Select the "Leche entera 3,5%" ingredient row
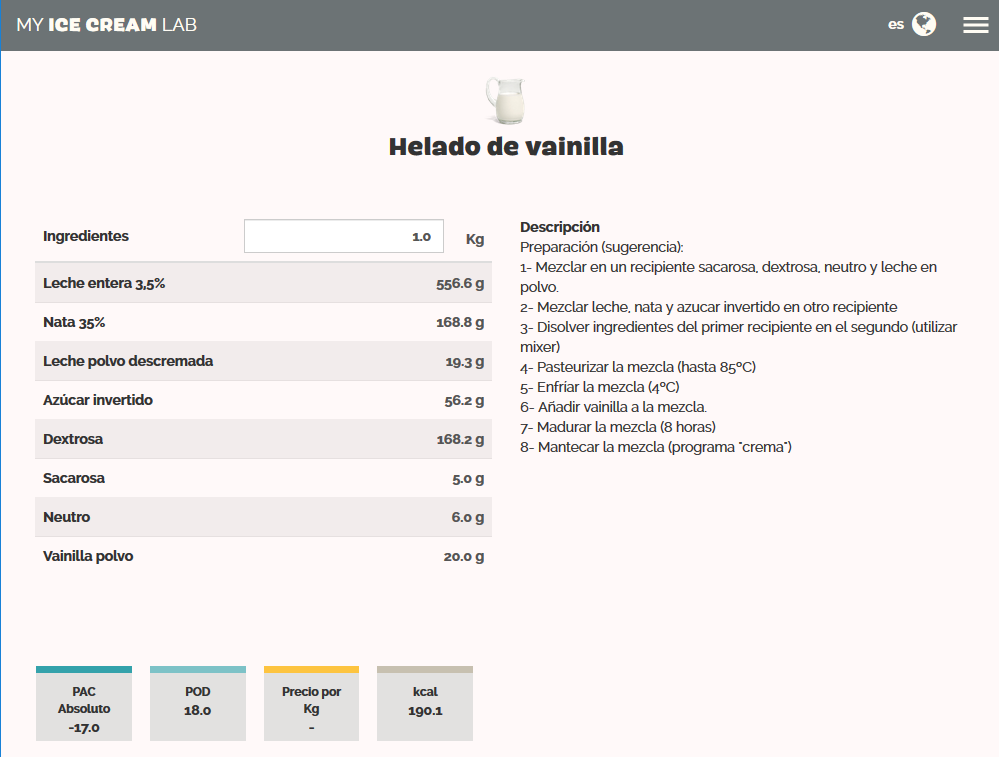The width and height of the screenshot is (999, 757). [x=263, y=283]
